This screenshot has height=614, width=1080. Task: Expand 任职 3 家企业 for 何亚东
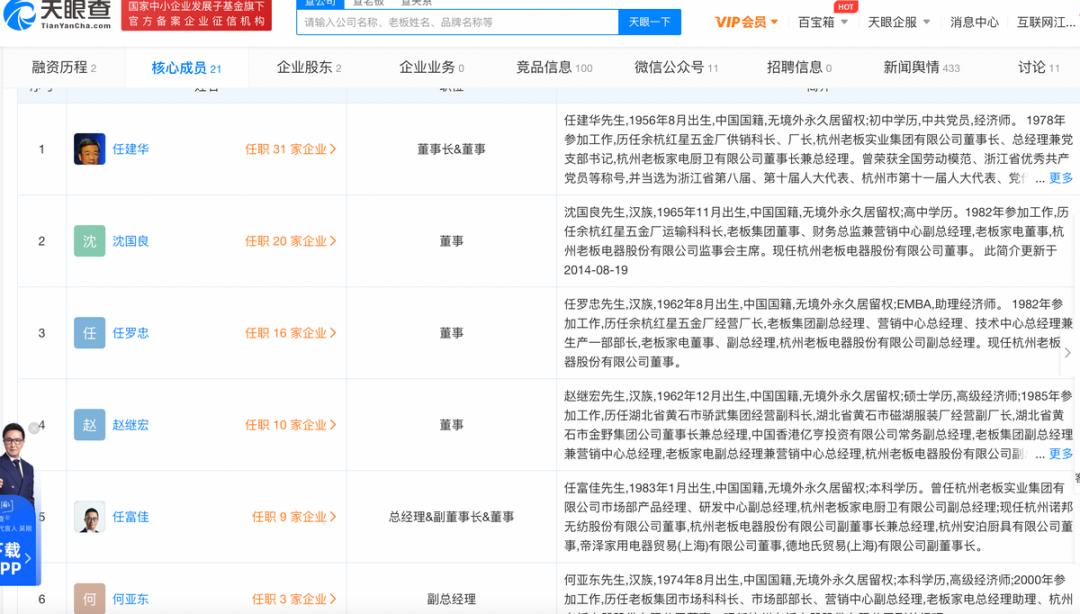pos(294,599)
